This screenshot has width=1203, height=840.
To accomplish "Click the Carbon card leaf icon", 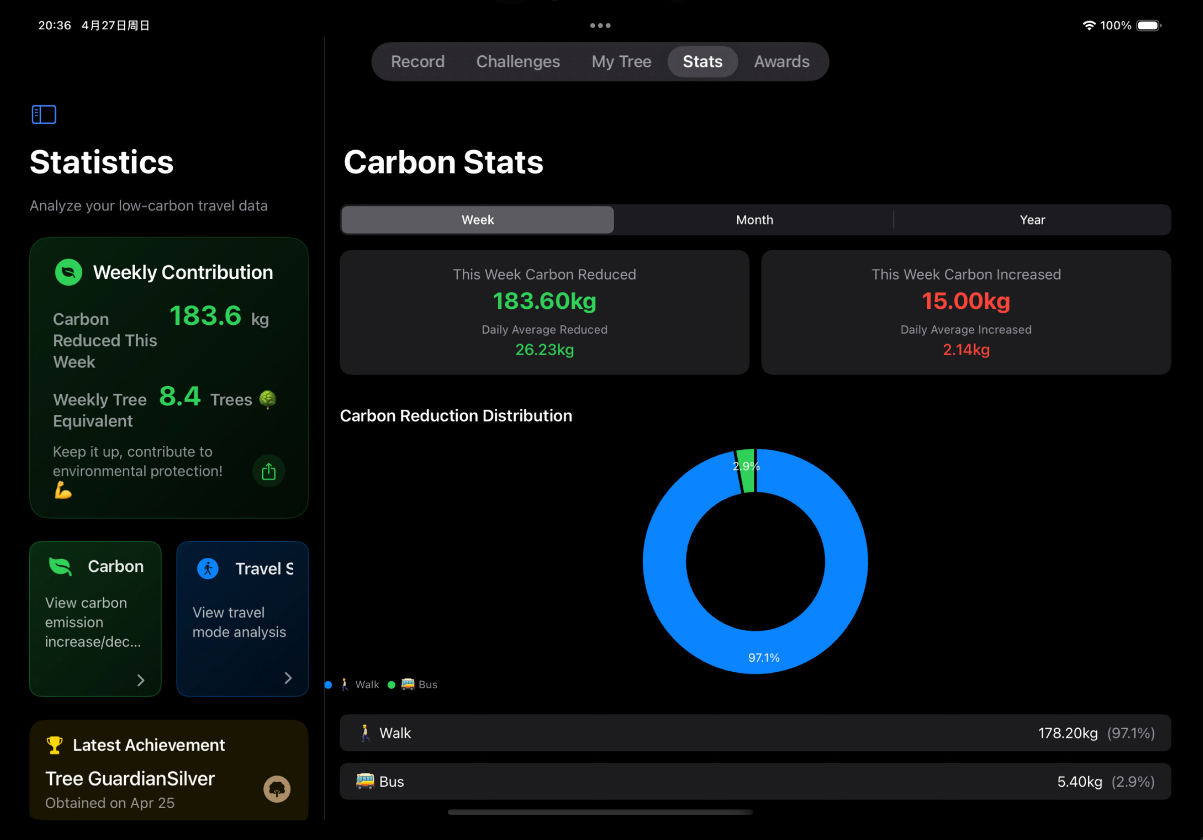I will pyautogui.click(x=61, y=566).
